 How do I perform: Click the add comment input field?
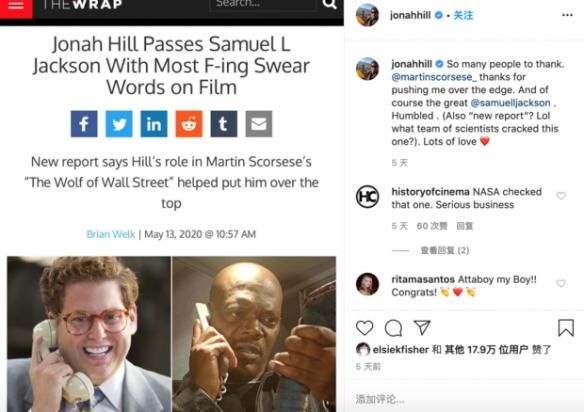464,399
